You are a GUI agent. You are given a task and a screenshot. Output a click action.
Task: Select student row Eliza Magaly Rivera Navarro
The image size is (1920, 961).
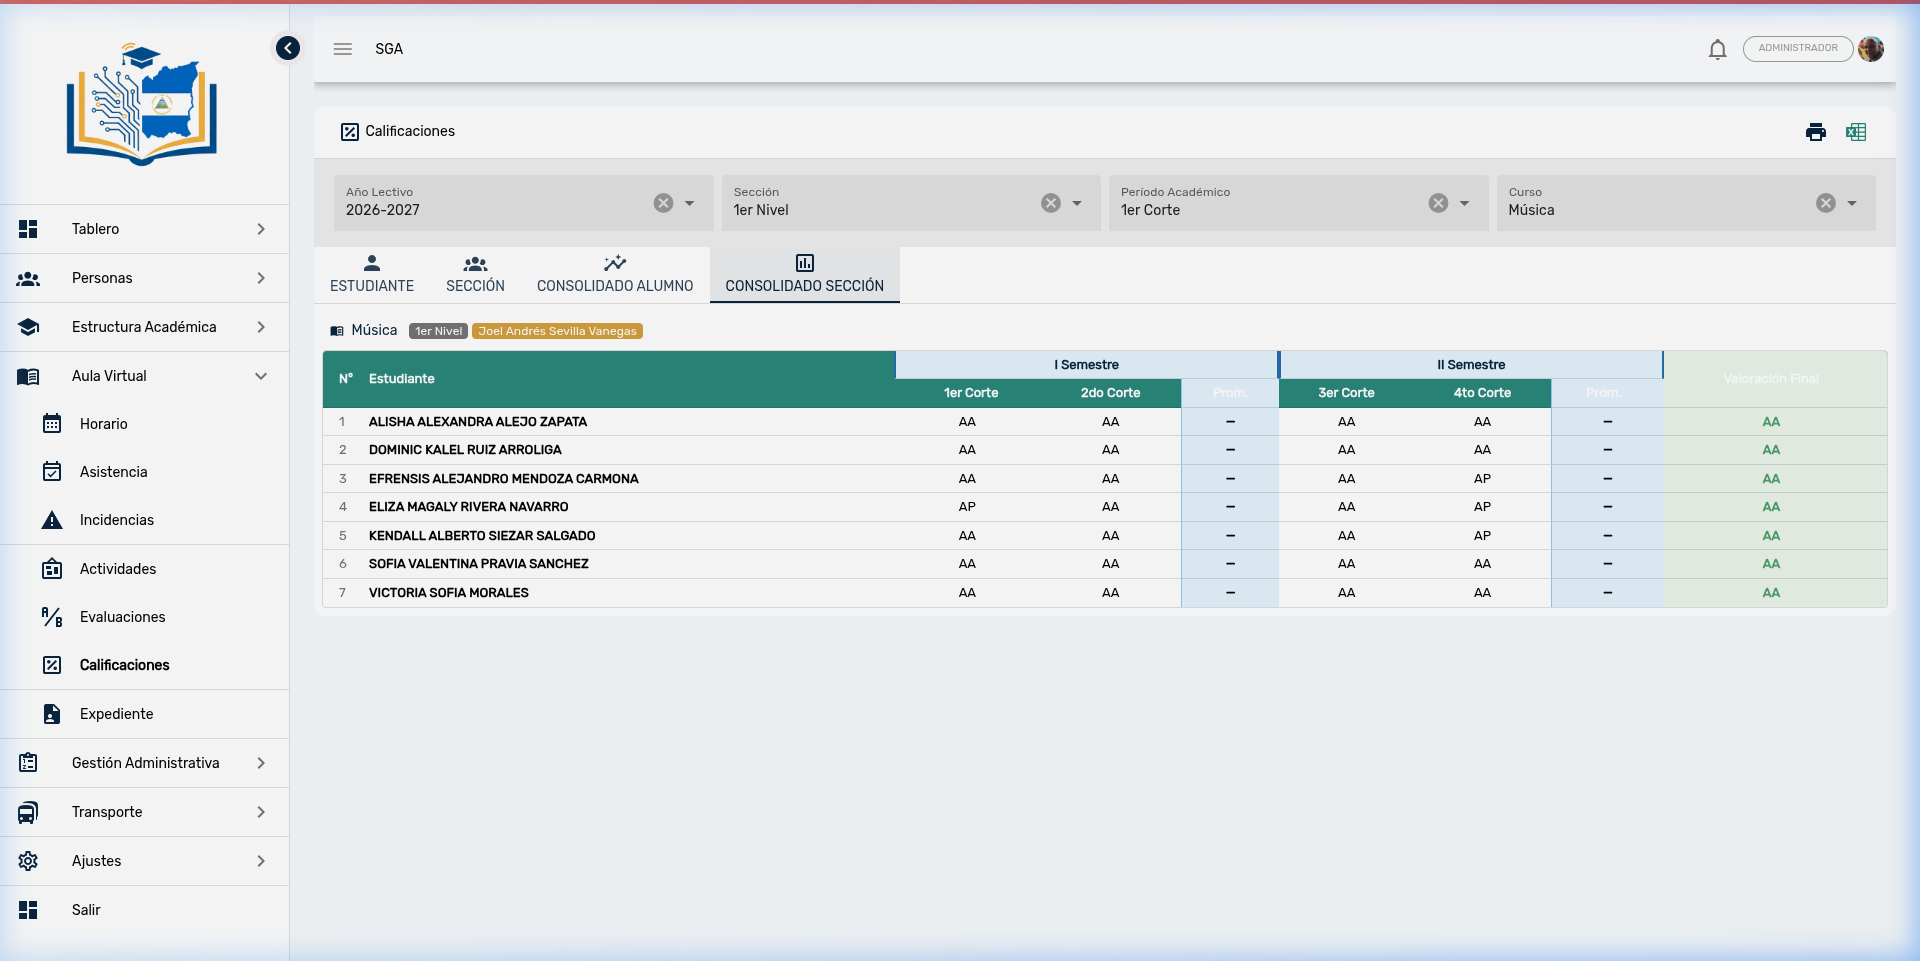tap(468, 507)
